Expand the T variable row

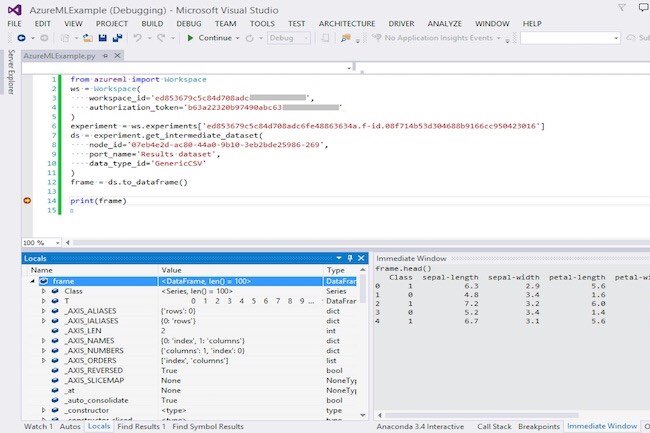point(44,301)
